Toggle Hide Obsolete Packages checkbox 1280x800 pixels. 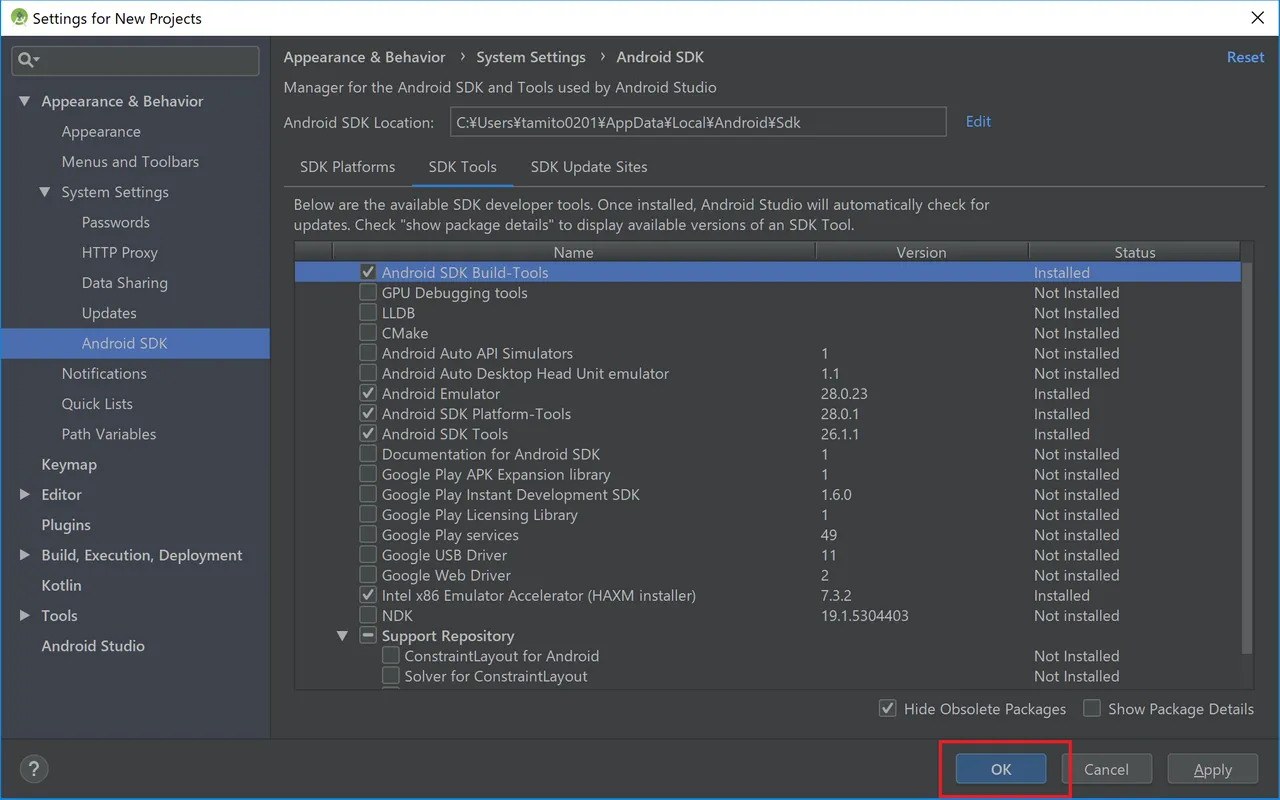887,708
